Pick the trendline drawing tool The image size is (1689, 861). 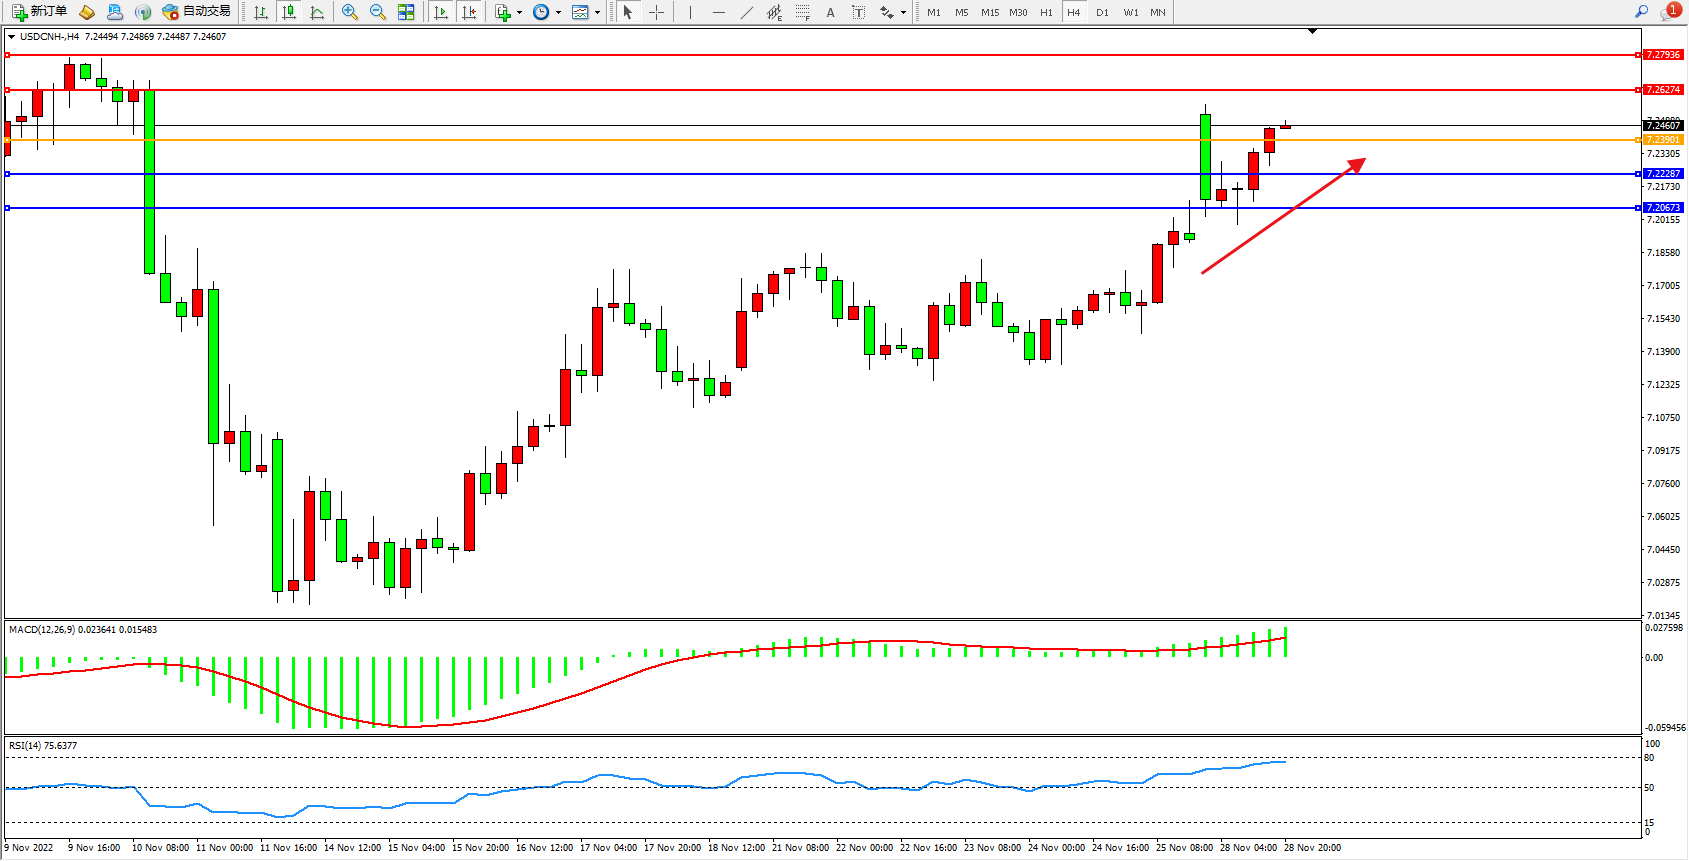pyautogui.click(x=747, y=12)
